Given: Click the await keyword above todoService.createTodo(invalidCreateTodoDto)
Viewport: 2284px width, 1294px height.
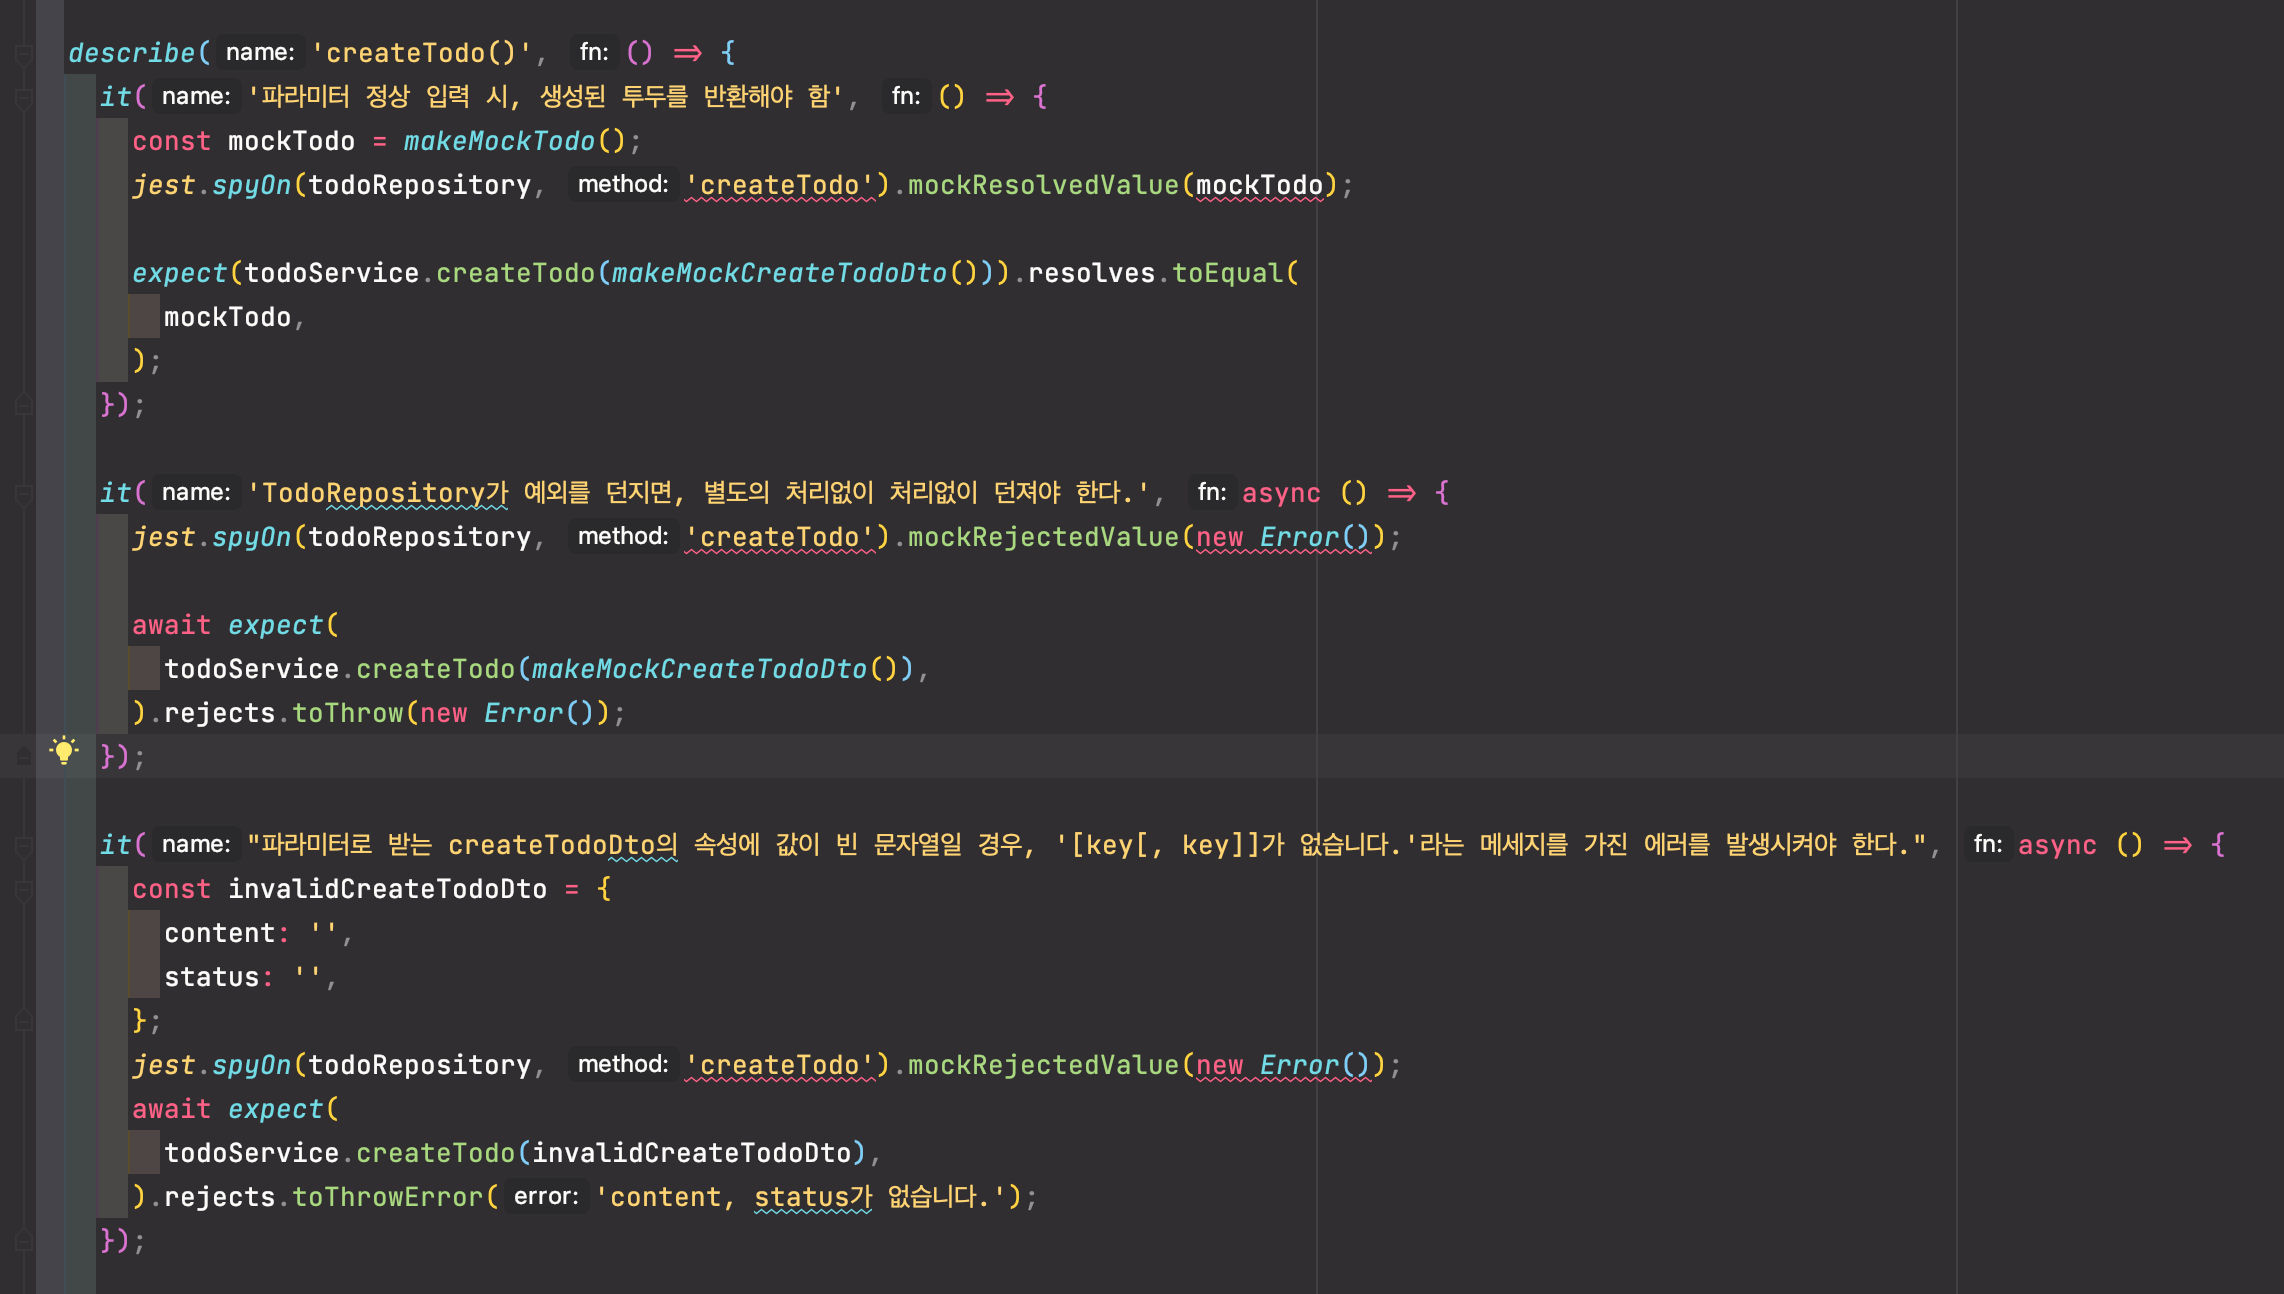Looking at the screenshot, I should pos(171,1109).
